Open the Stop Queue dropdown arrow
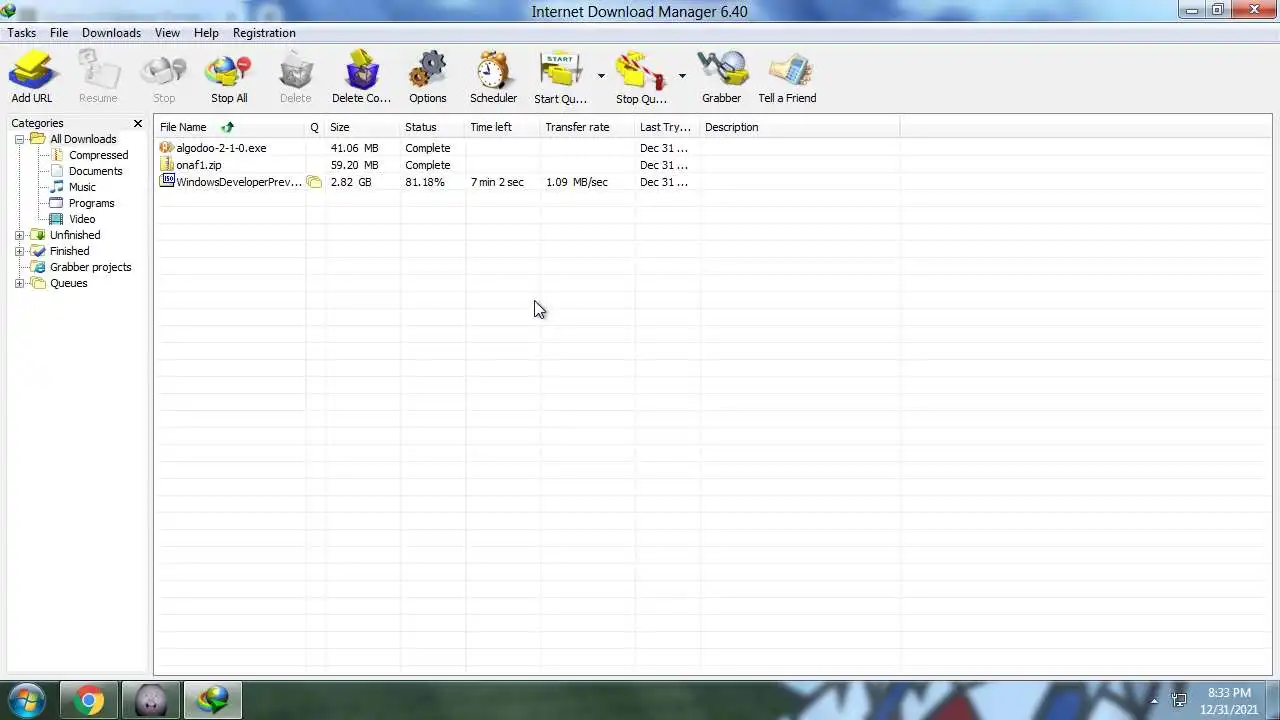 682,76
